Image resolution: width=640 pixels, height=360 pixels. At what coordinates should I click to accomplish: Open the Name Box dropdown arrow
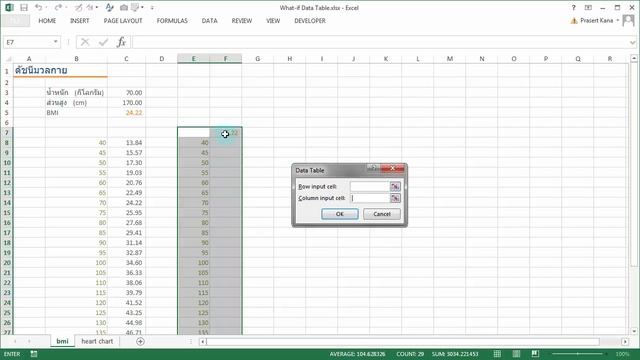pyautogui.click(x=56, y=42)
